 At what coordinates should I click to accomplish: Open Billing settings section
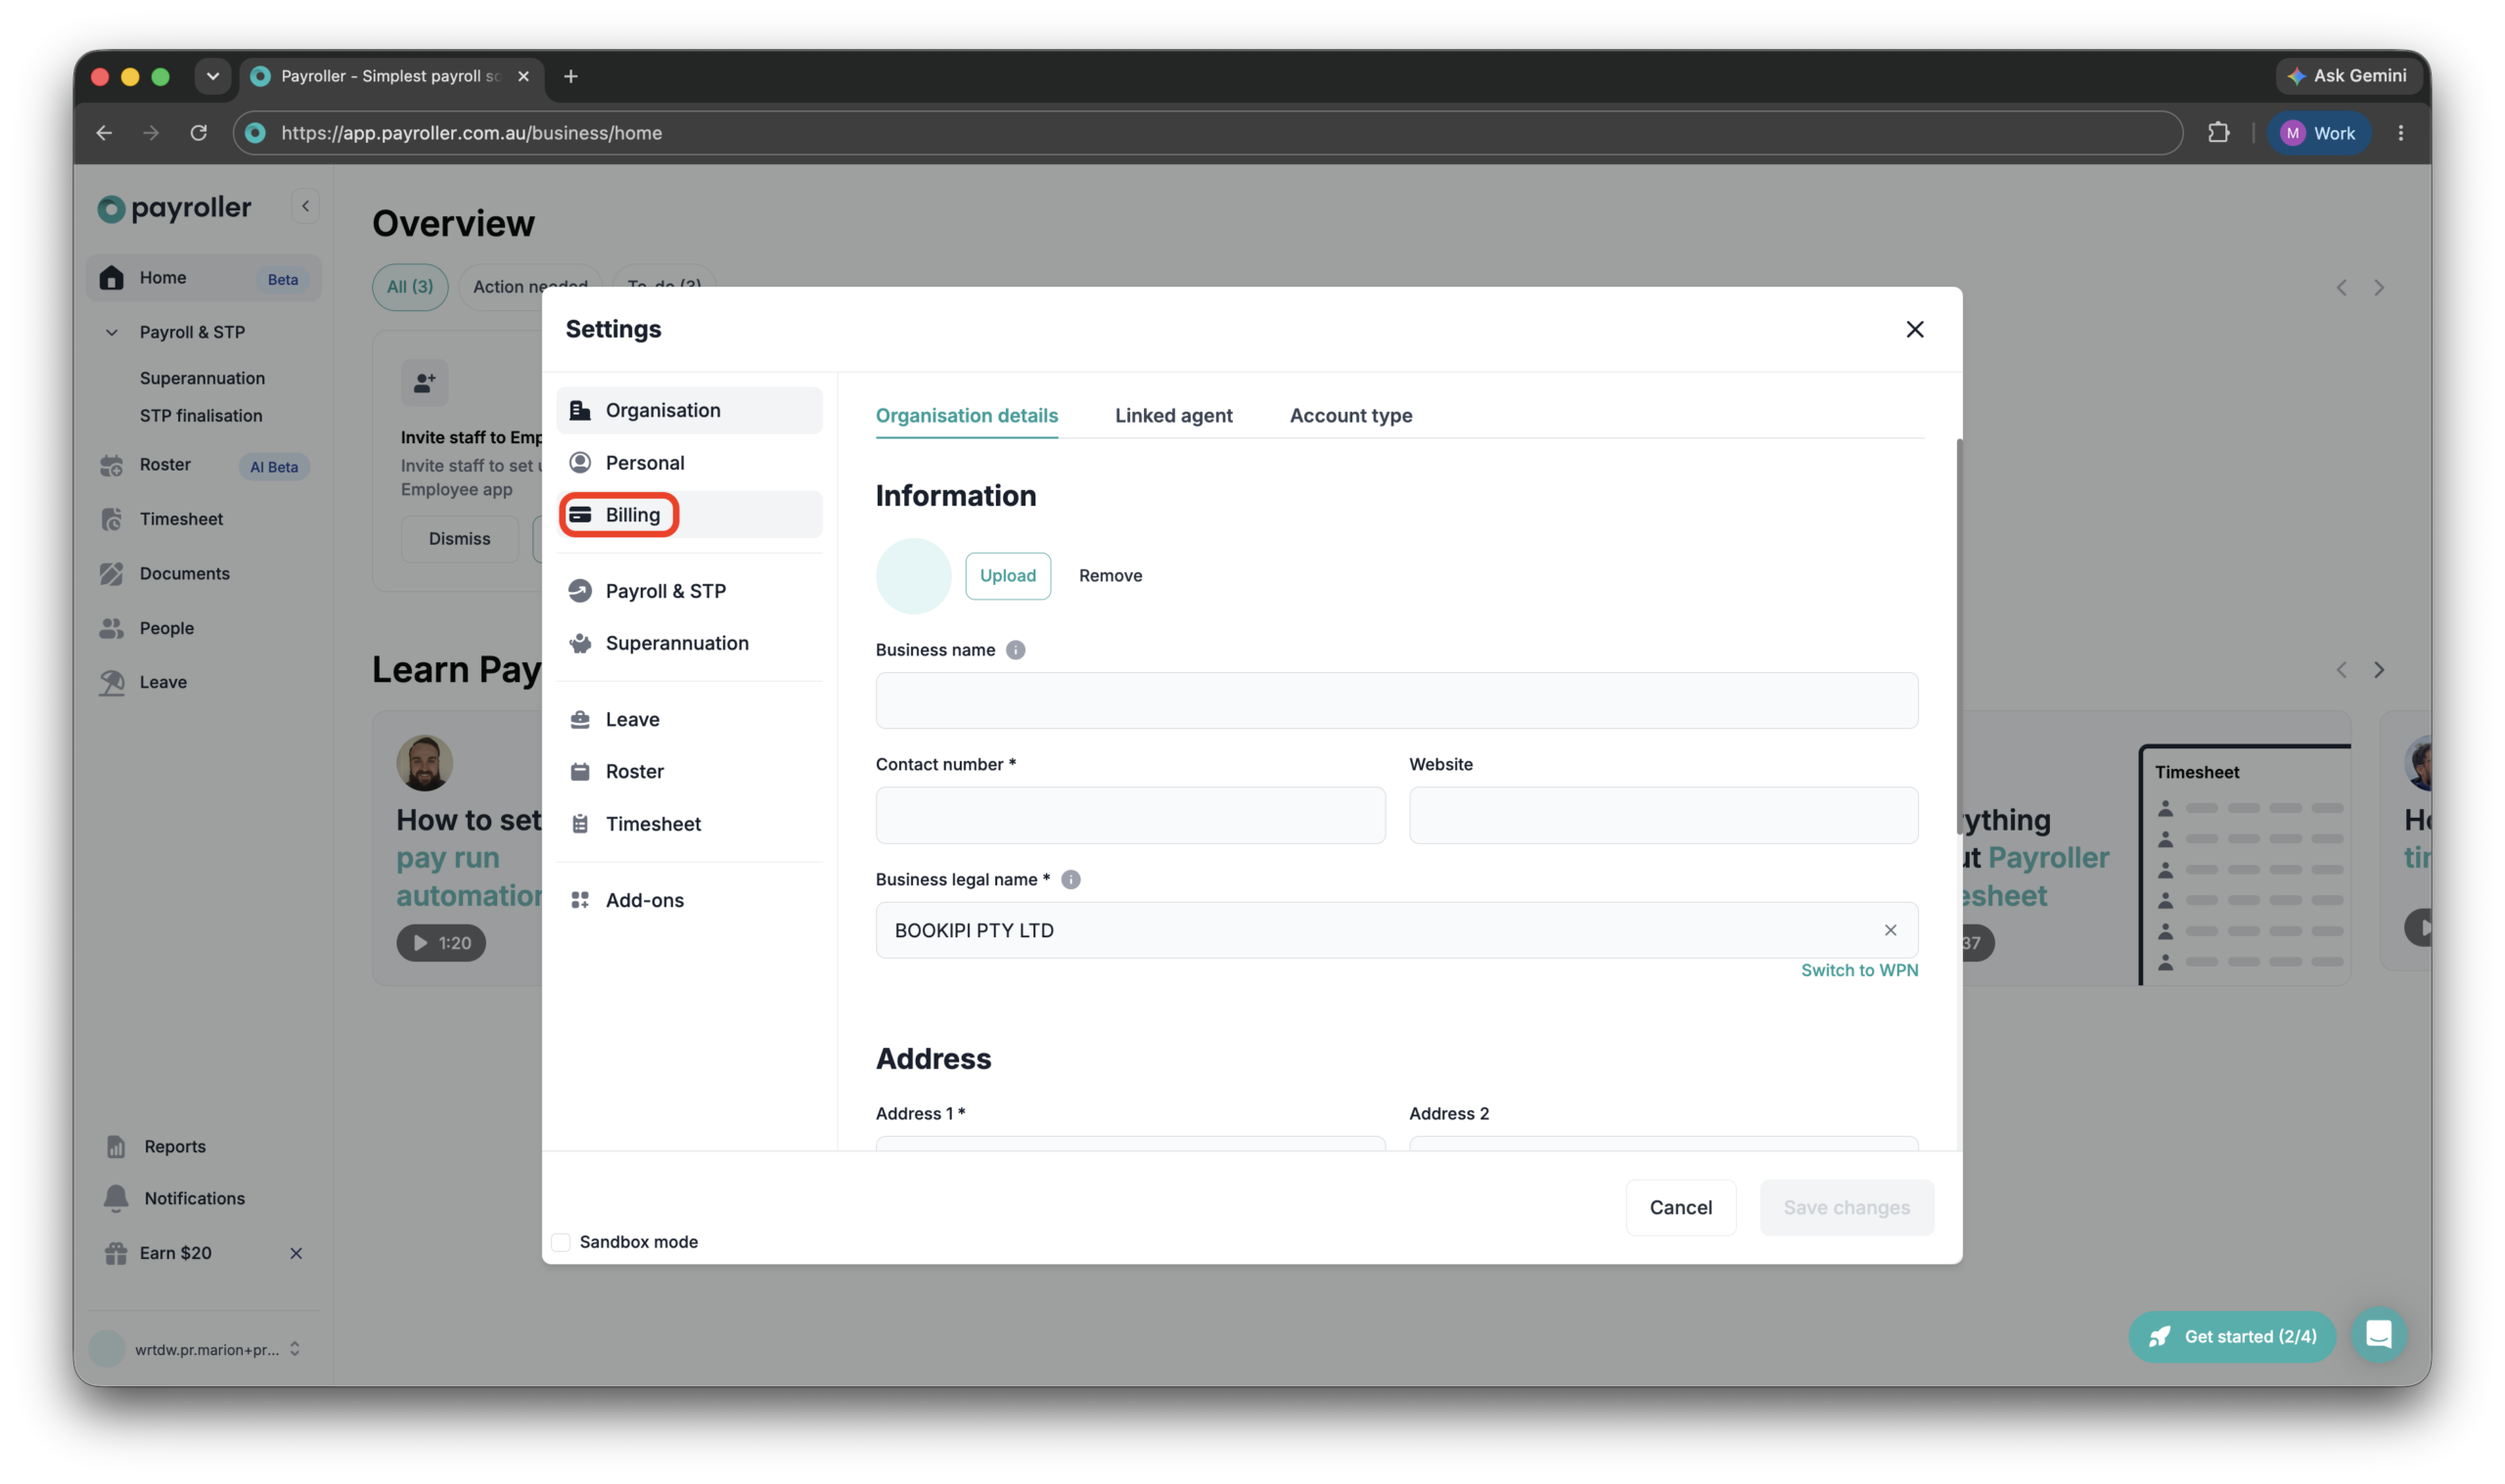(x=689, y=514)
